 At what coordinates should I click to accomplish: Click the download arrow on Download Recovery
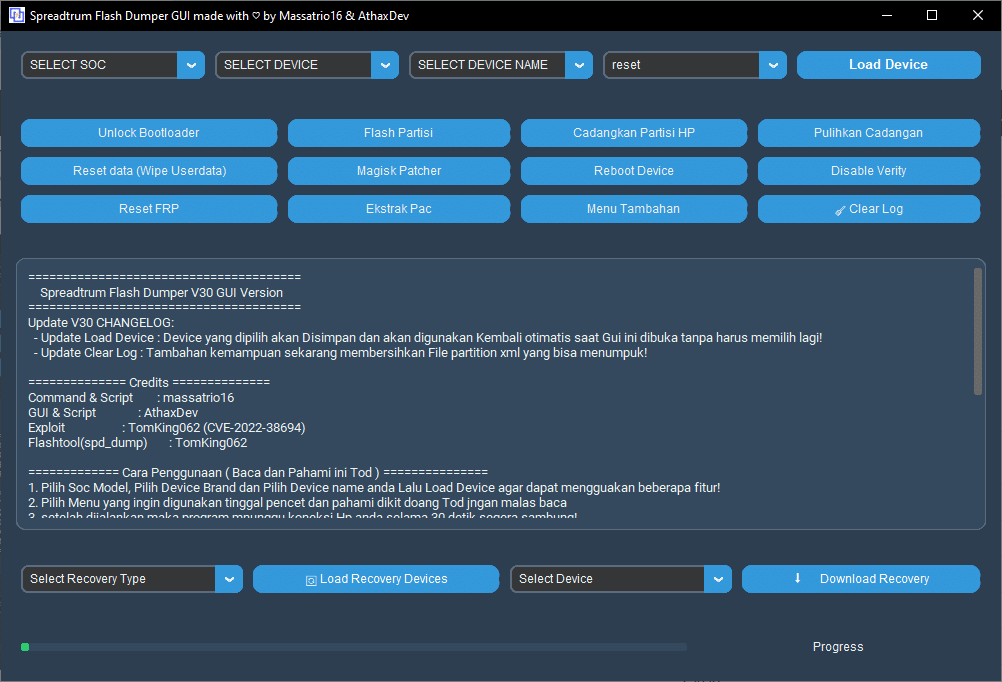(x=796, y=579)
